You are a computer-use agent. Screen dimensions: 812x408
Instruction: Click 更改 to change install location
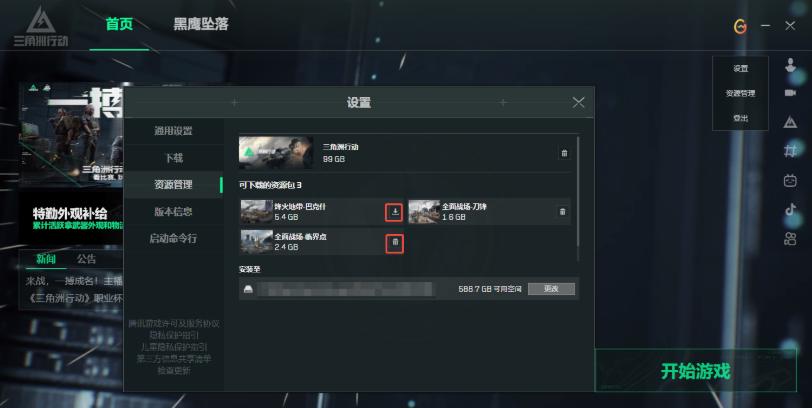[551, 289]
